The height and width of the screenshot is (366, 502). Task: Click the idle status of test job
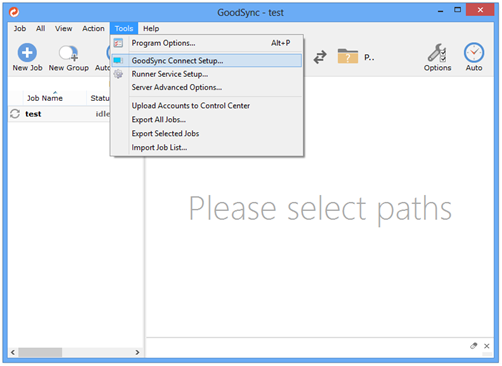click(102, 114)
